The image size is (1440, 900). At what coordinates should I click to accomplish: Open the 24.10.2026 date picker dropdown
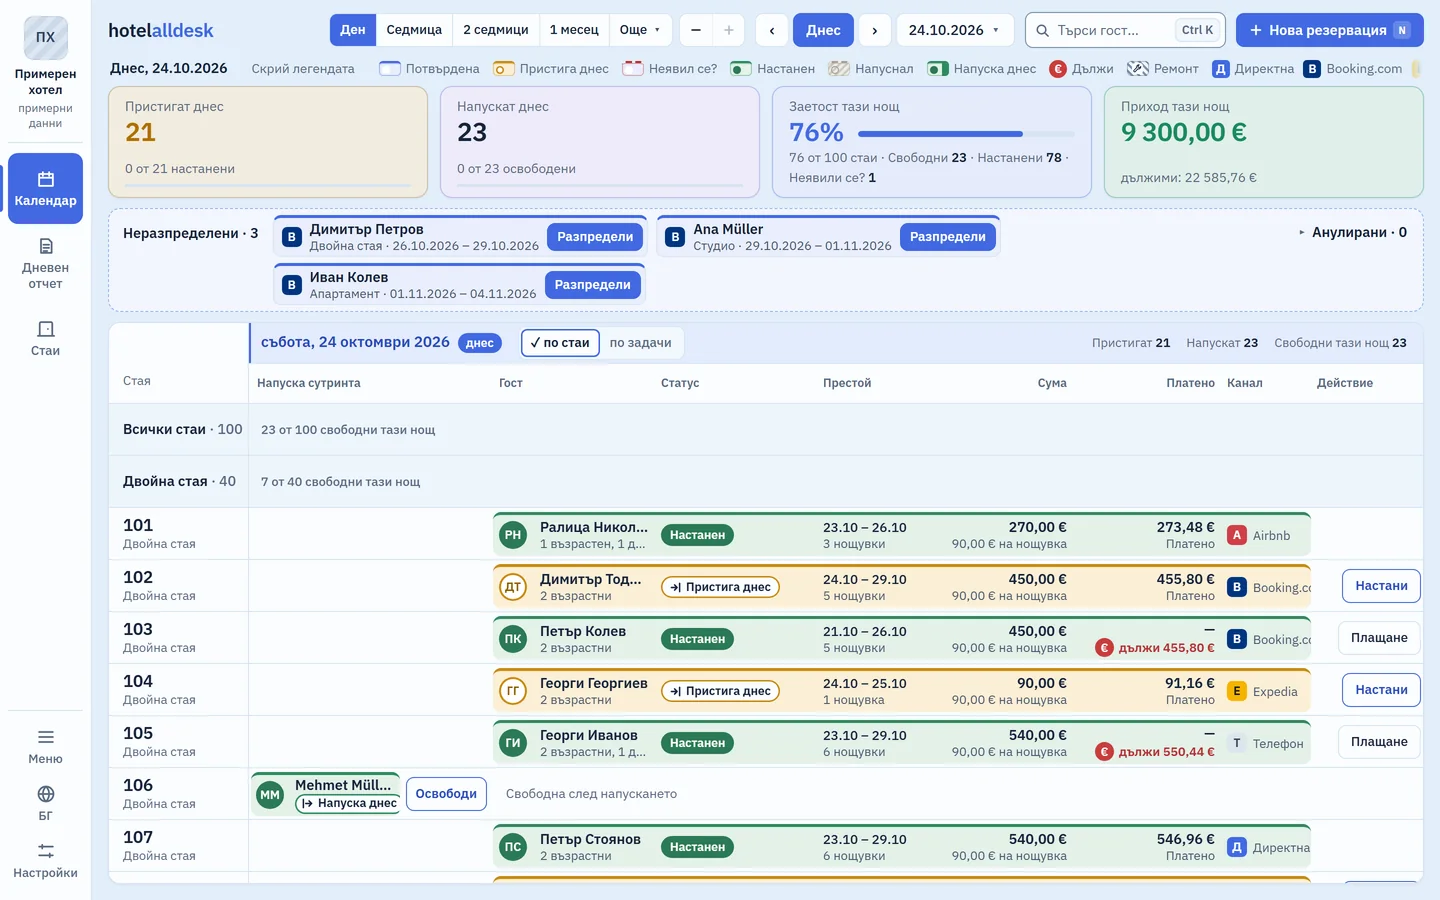pyautogui.click(x=954, y=30)
